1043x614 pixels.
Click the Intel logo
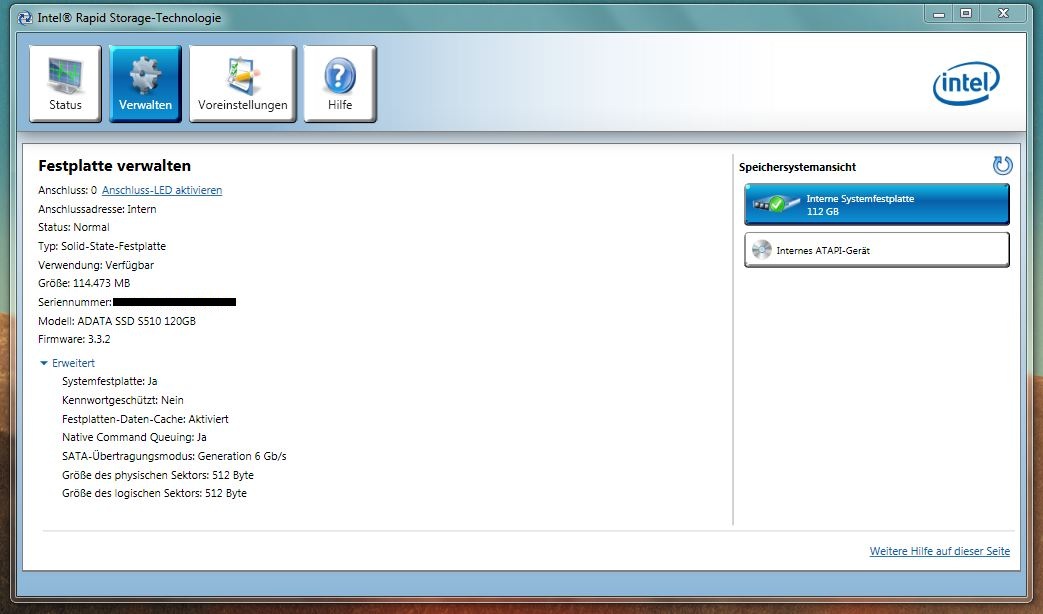coord(966,83)
